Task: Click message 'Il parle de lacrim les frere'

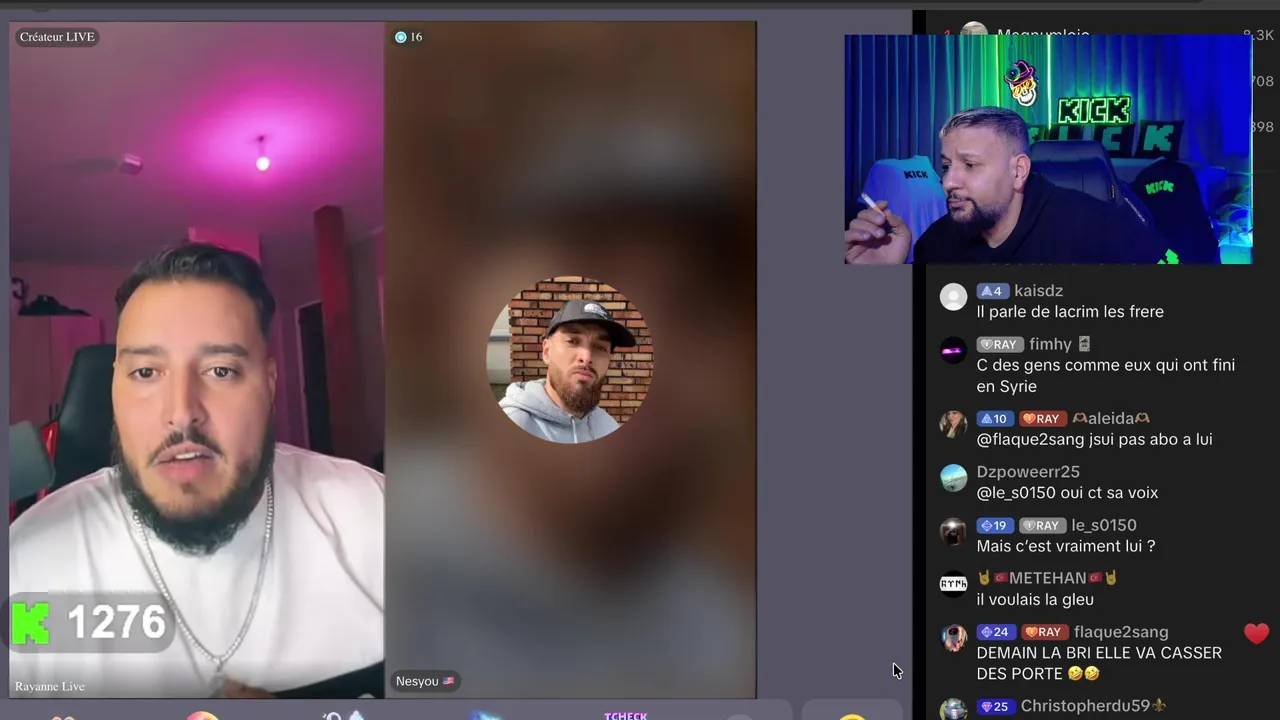Action: coord(1070,312)
